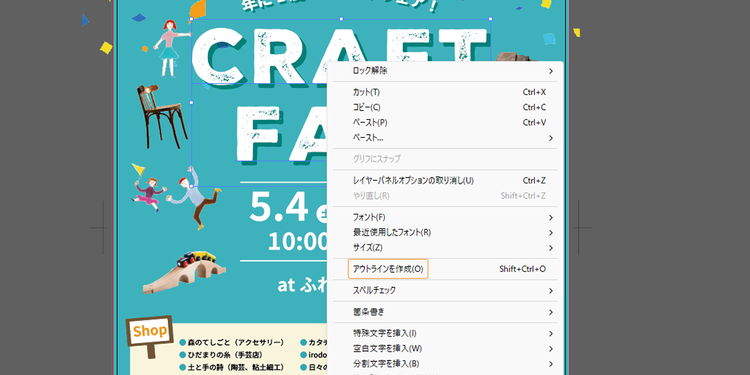
Task: Select the toy train on wooden bridge
Action: tap(184, 272)
